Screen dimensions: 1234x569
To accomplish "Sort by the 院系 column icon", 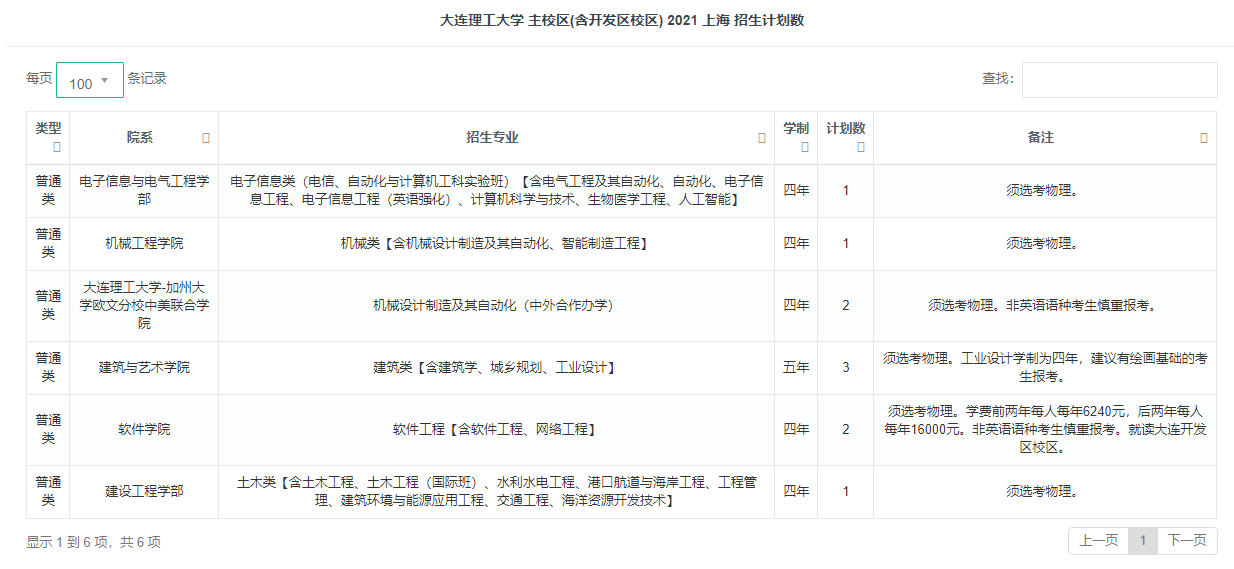I will (206, 138).
